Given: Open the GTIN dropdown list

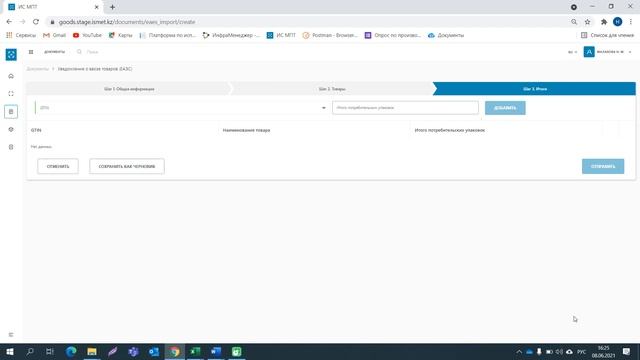Looking at the screenshot, I should (324, 108).
